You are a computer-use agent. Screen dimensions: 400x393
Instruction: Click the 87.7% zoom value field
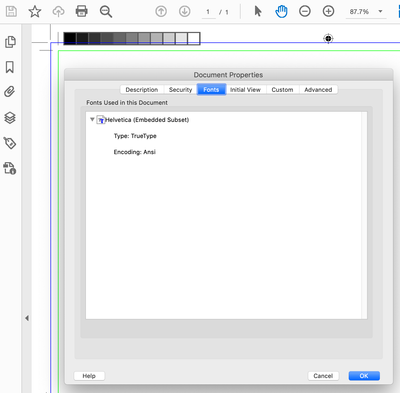coord(359,12)
